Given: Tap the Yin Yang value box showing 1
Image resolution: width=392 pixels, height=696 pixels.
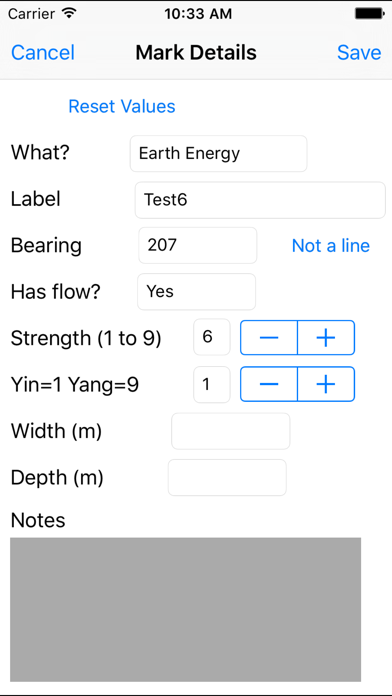Looking at the screenshot, I should 212,384.
